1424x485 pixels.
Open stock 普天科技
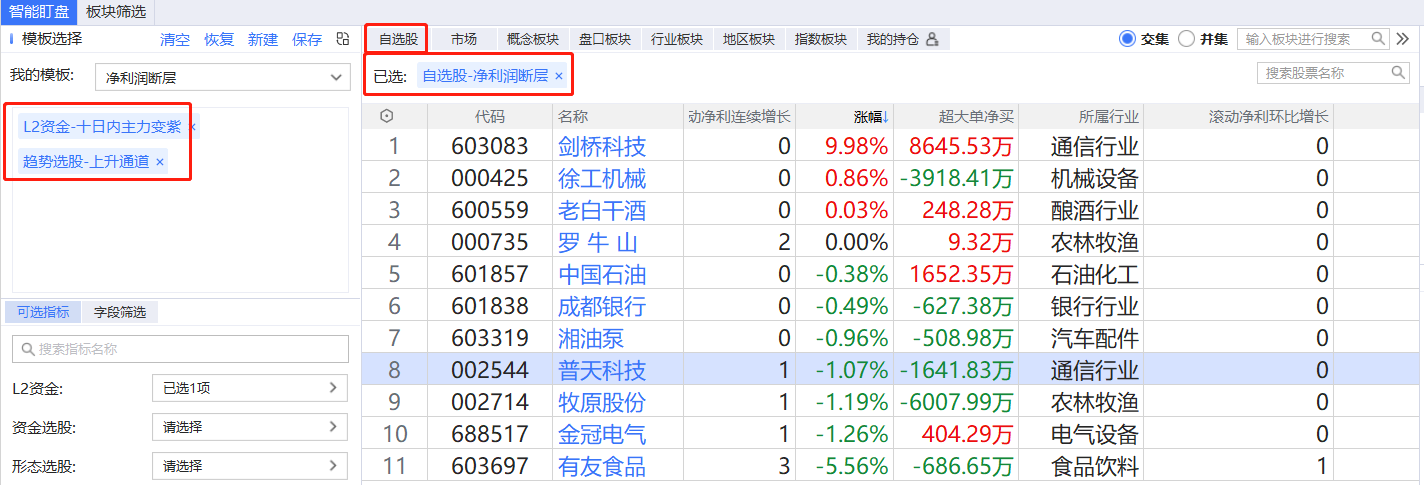coord(602,371)
